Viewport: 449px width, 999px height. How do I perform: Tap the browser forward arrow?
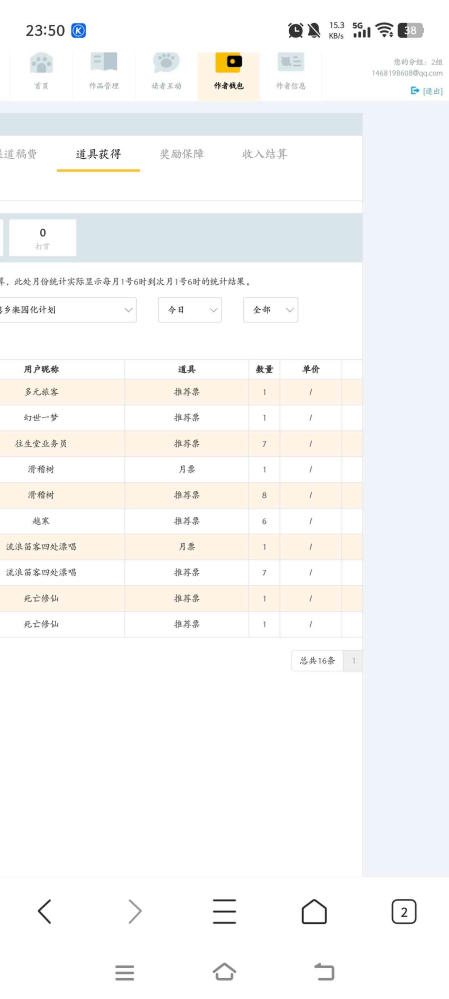pos(134,912)
